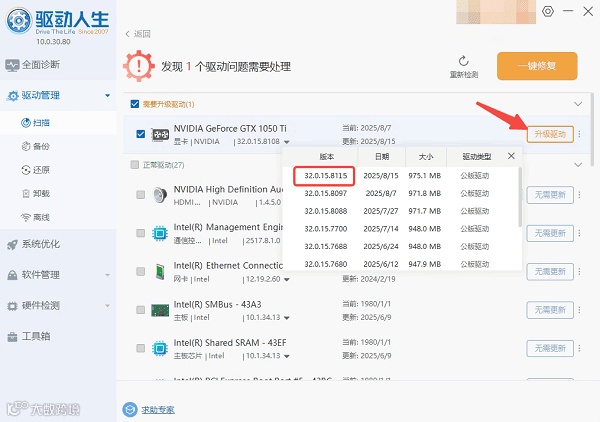Click the Intel Ethernet Connection network card icon
The image size is (600, 422).
[x=160, y=272]
